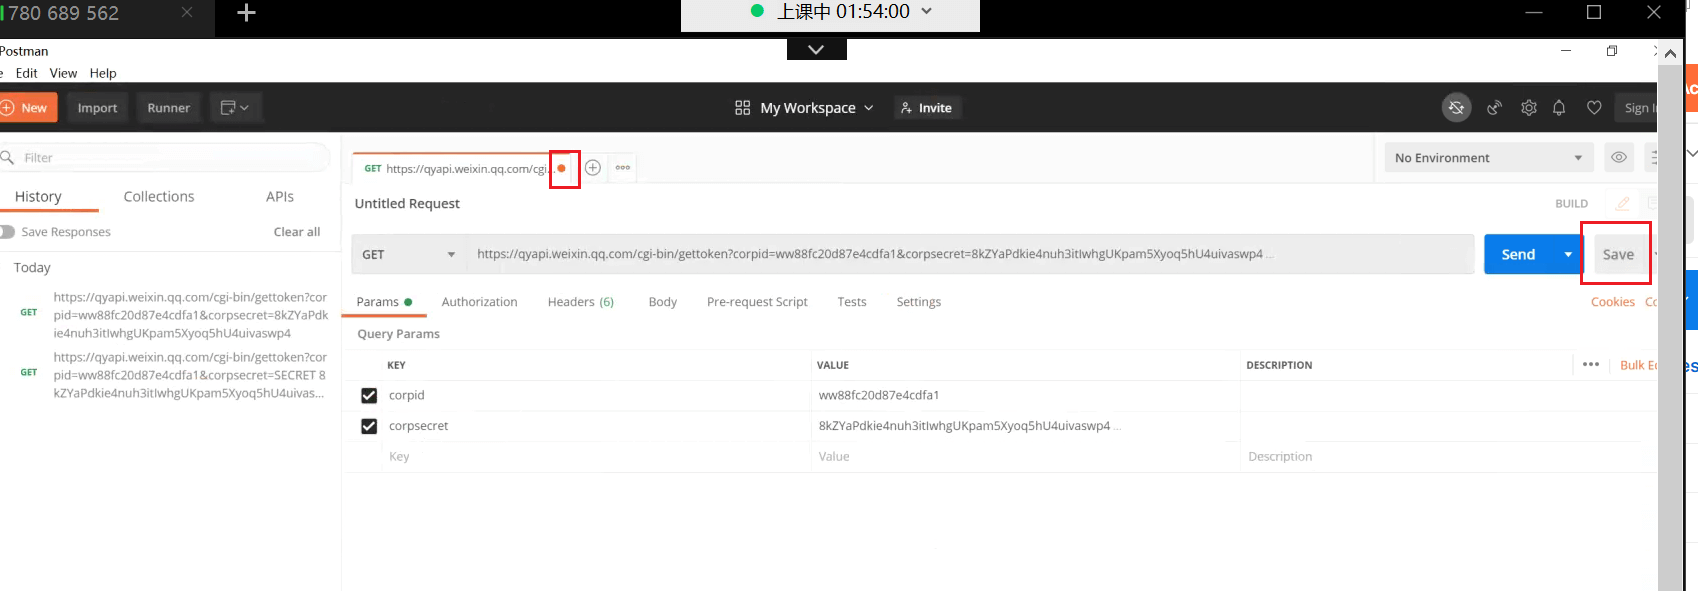Click into the Filter search field
The height and width of the screenshot is (591, 1698).
click(x=165, y=158)
